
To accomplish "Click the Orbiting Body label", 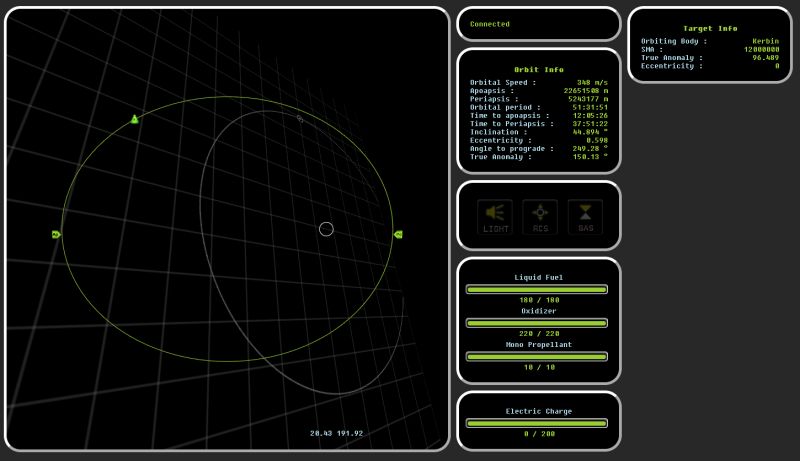I will point(674,41).
